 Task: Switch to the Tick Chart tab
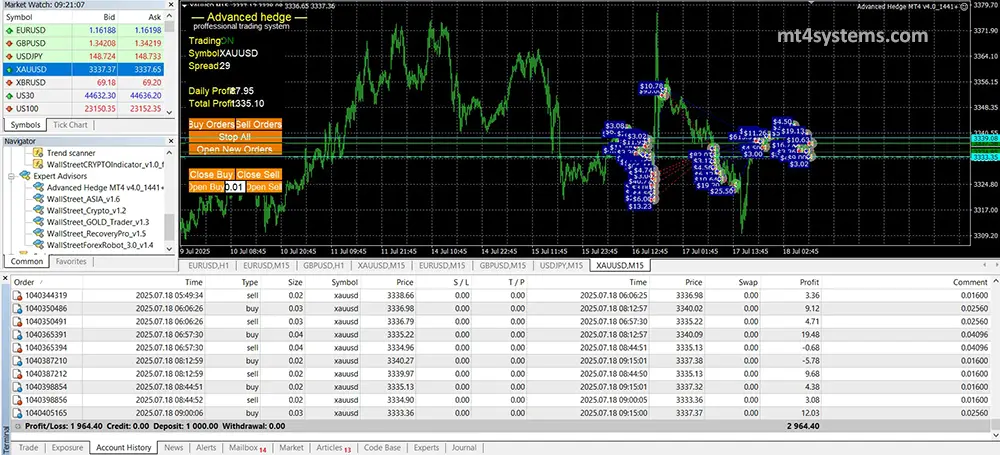[x=70, y=125]
